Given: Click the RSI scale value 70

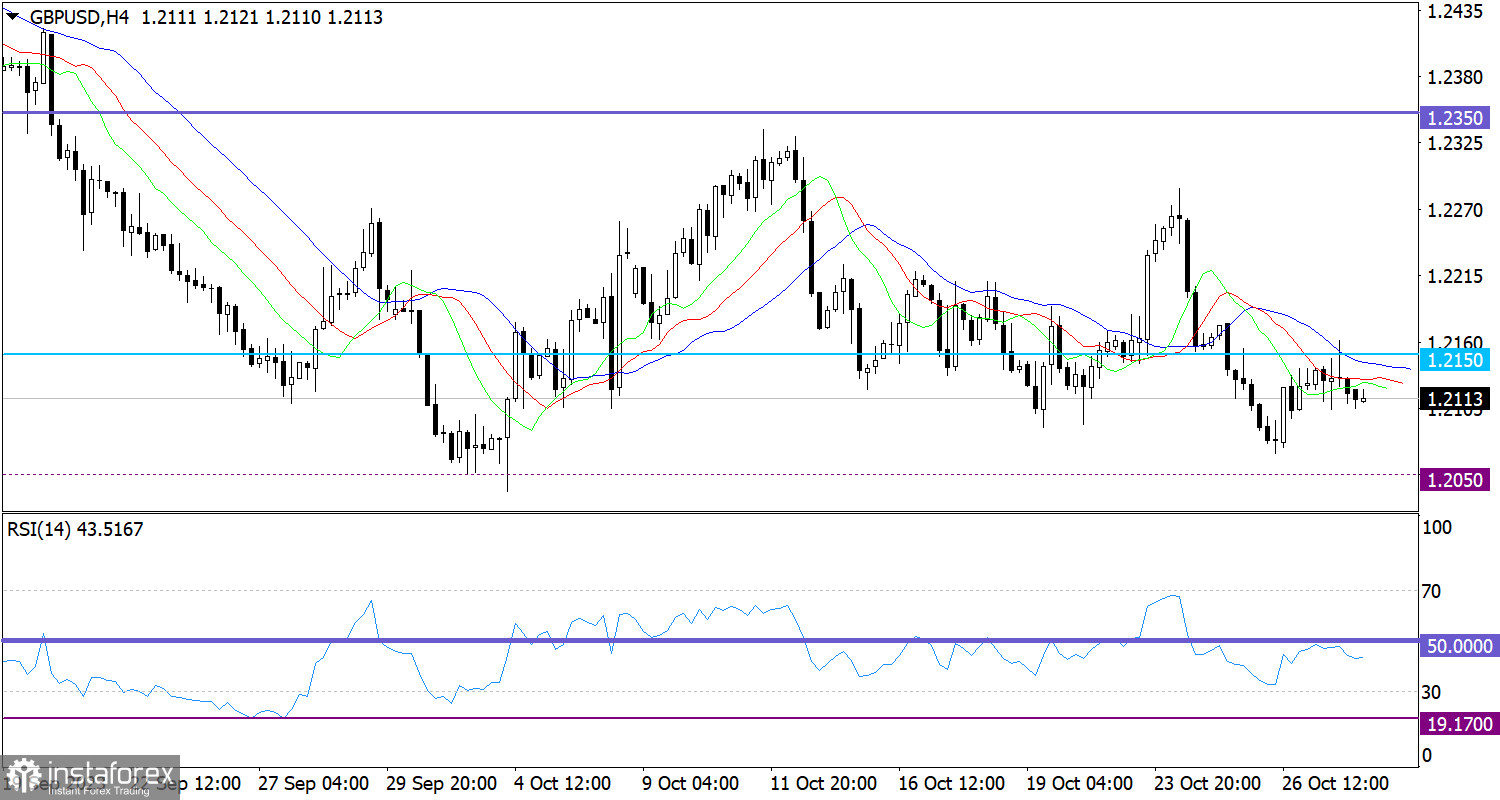Looking at the screenshot, I should 1433,591.
